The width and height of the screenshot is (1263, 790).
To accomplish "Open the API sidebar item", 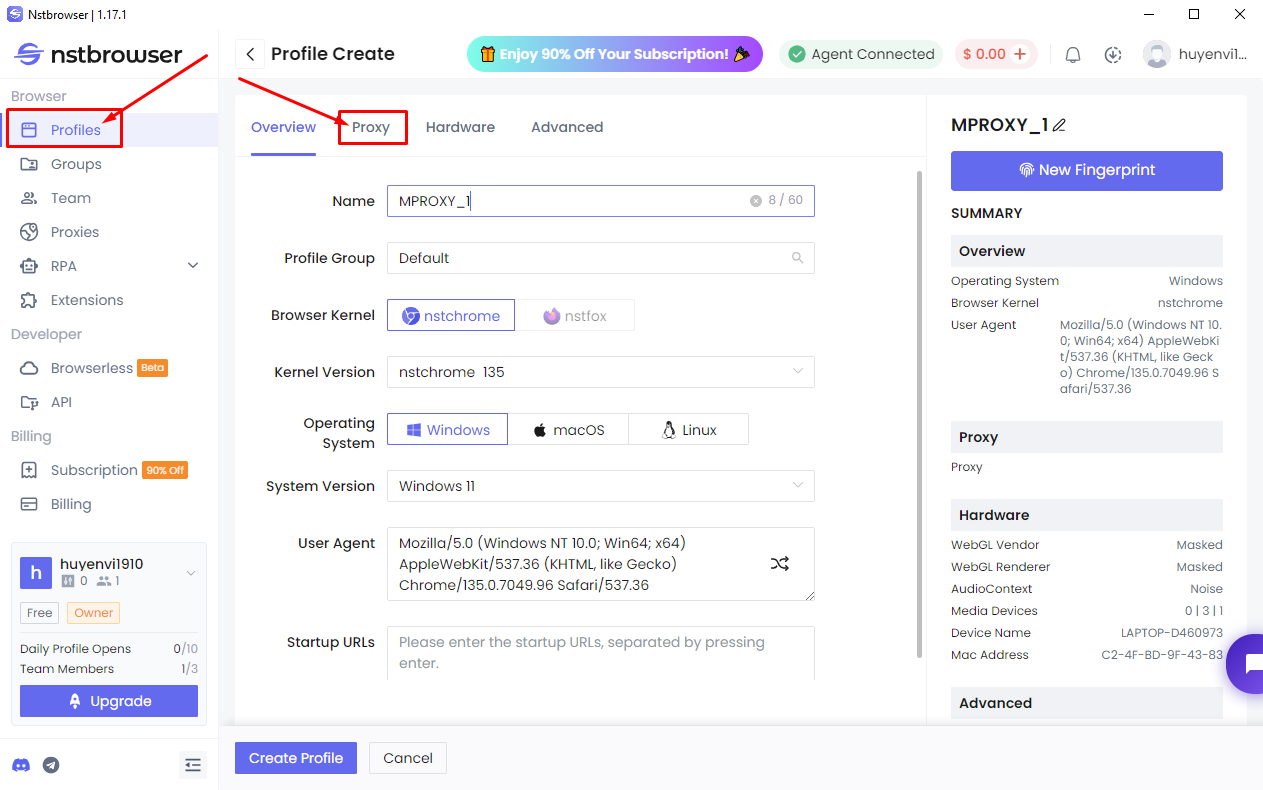I will (x=61, y=402).
